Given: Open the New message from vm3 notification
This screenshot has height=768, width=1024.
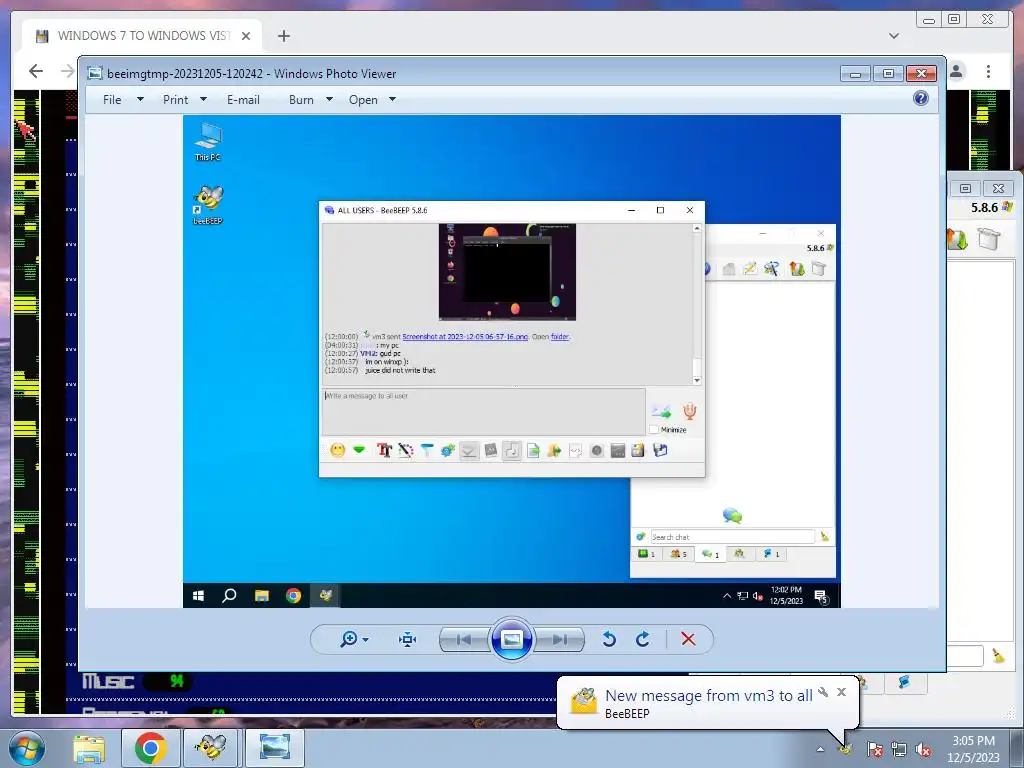Looking at the screenshot, I should (709, 696).
